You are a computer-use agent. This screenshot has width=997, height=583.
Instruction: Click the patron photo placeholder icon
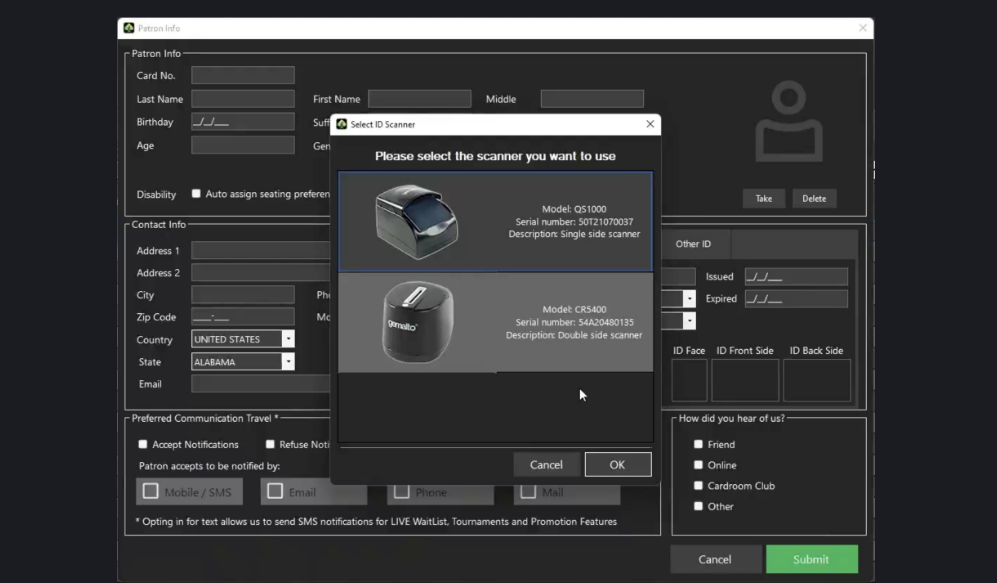[x=789, y=121]
